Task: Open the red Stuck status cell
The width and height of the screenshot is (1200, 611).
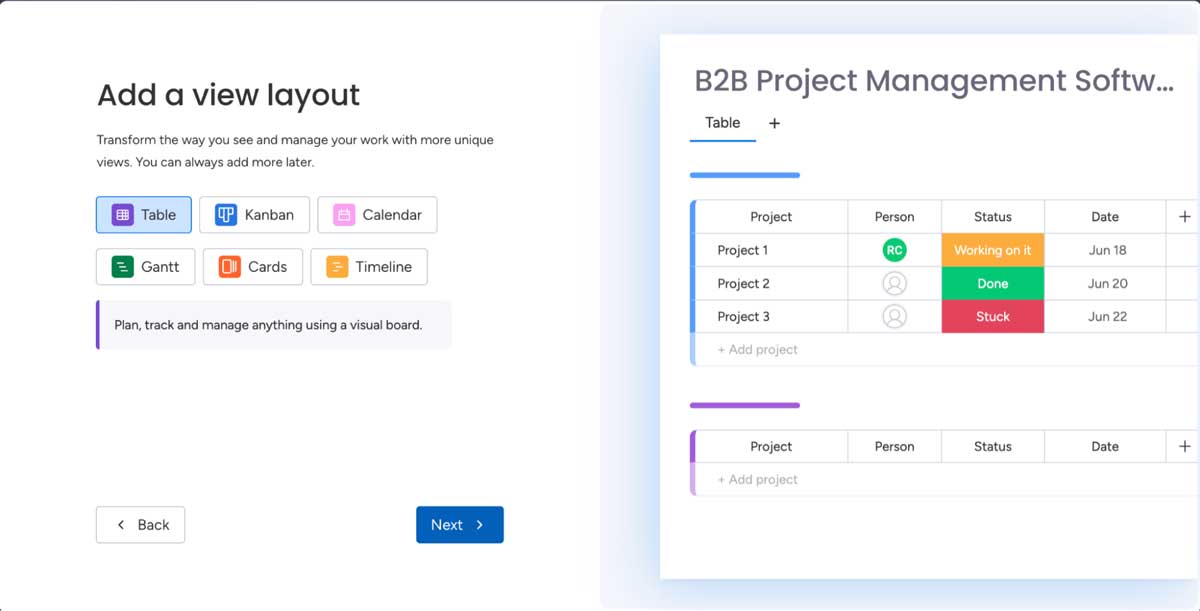Action: [992, 317]
